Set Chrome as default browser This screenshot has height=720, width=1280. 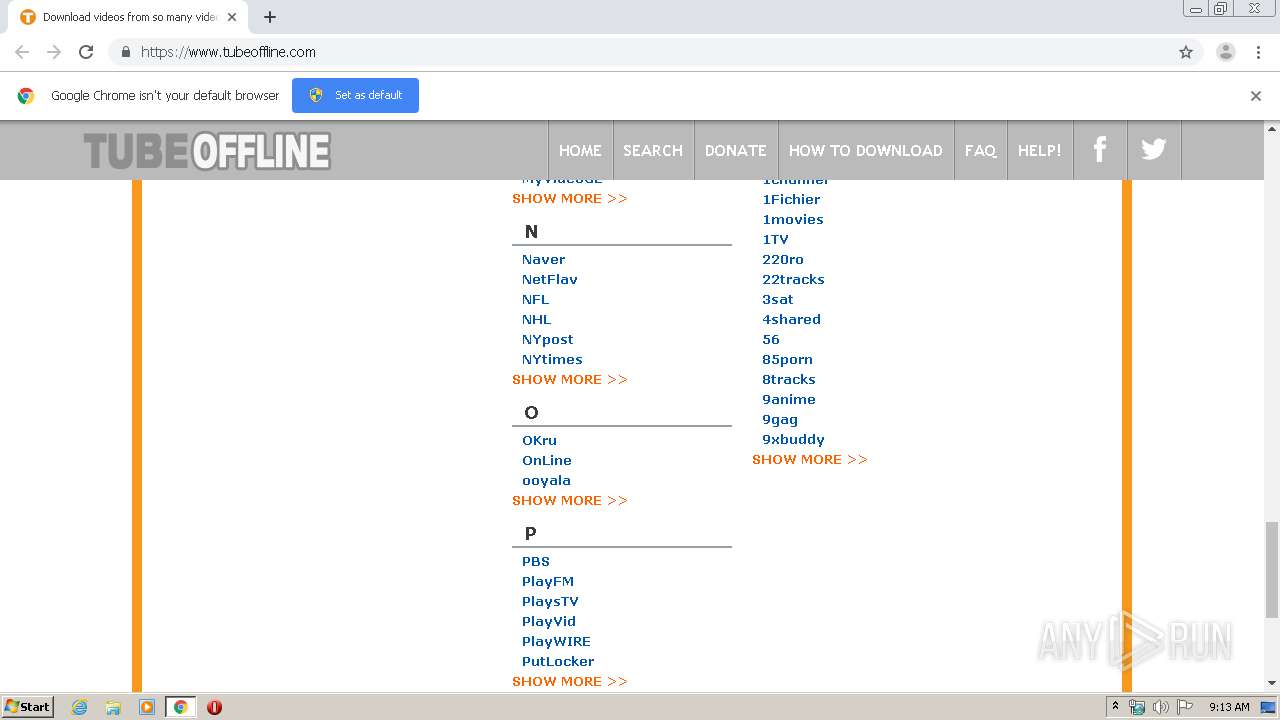pyautogui.click(x=355, y=95)
